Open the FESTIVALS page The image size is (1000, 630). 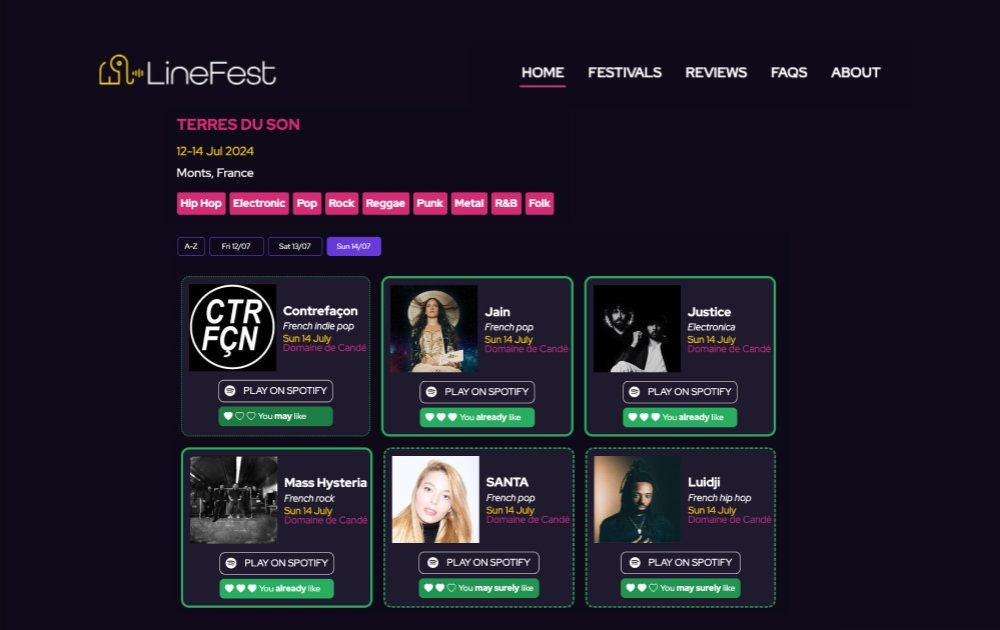625,72
